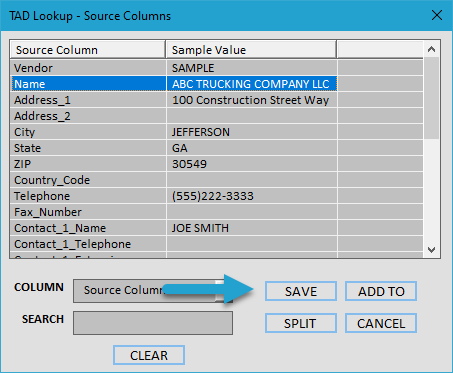This screenshot has height=373, width=453.
Task: Click the CANCEL button
Action: pos(381,323)
